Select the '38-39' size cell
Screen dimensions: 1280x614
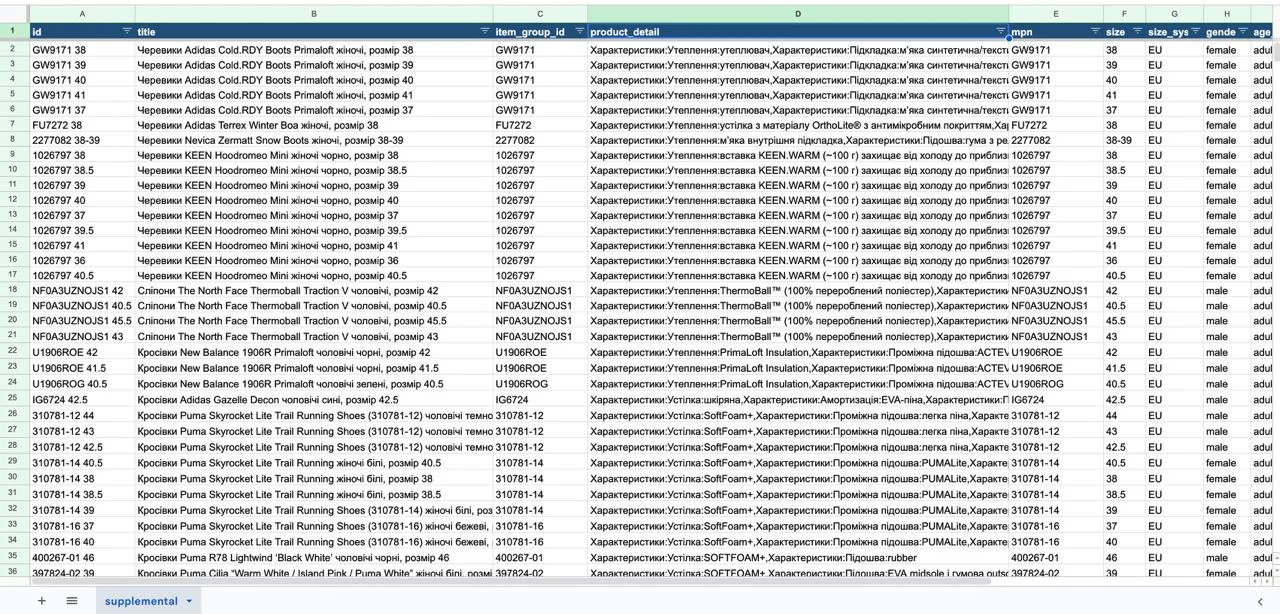pos(1125,141)
